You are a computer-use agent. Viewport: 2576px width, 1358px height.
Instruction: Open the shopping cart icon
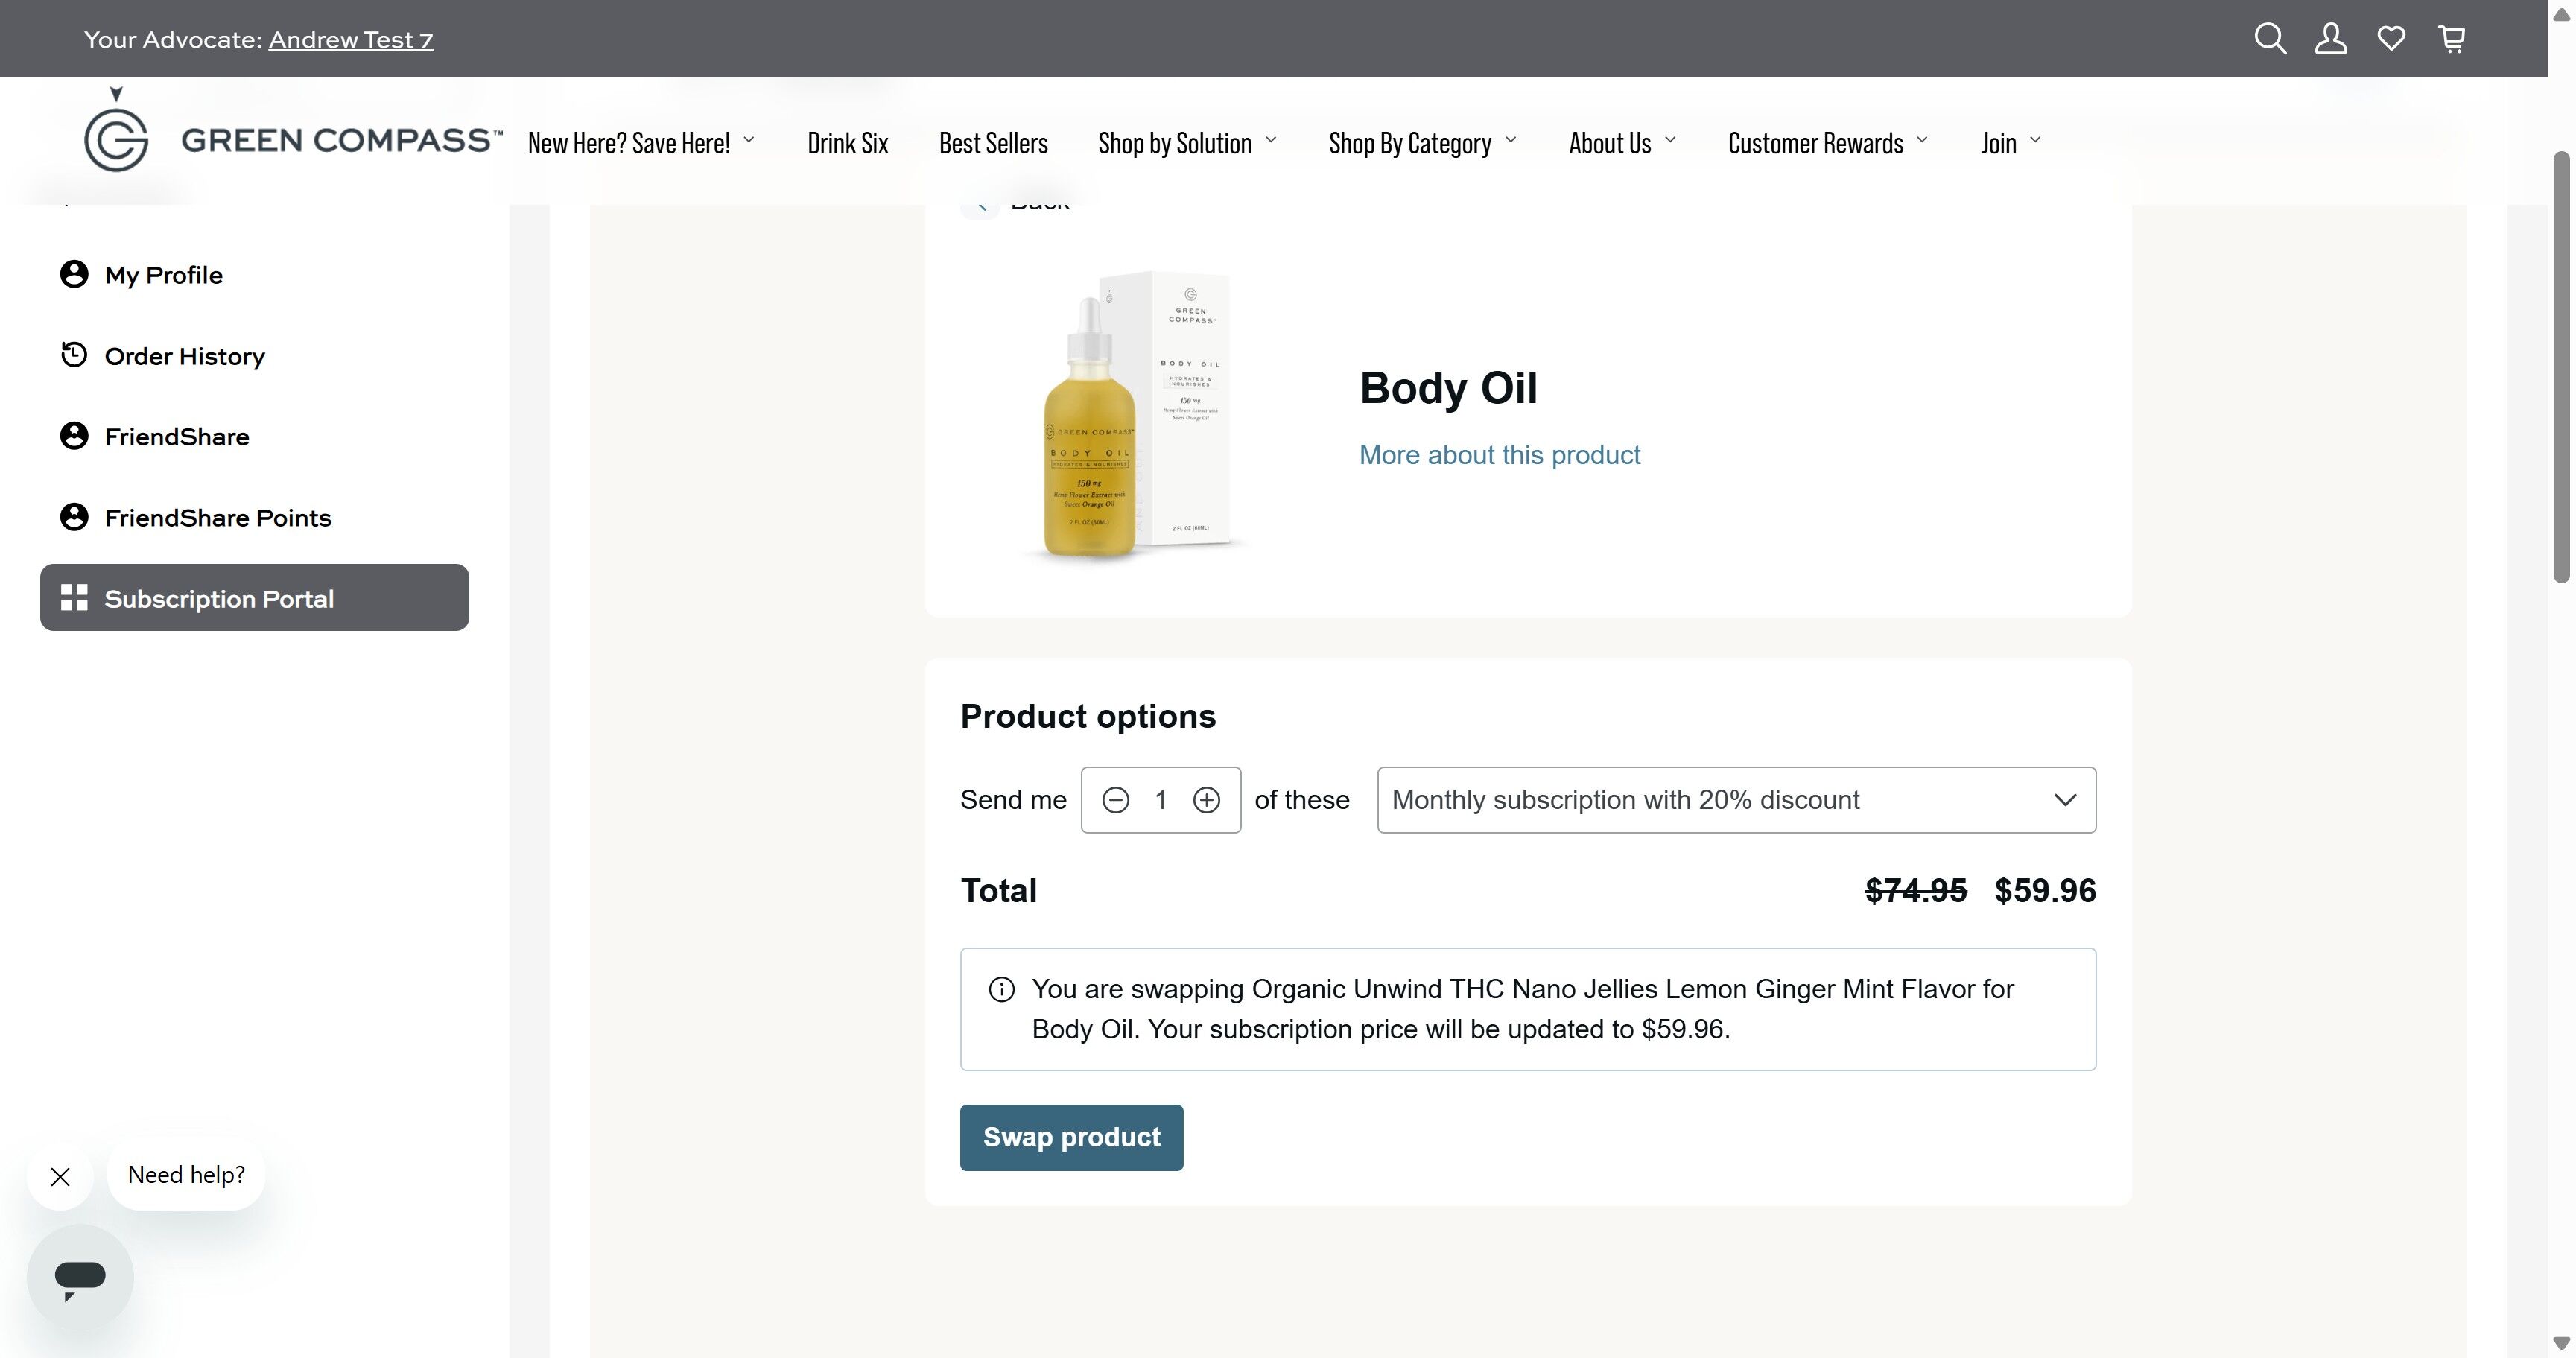[x=2452, y=39]
